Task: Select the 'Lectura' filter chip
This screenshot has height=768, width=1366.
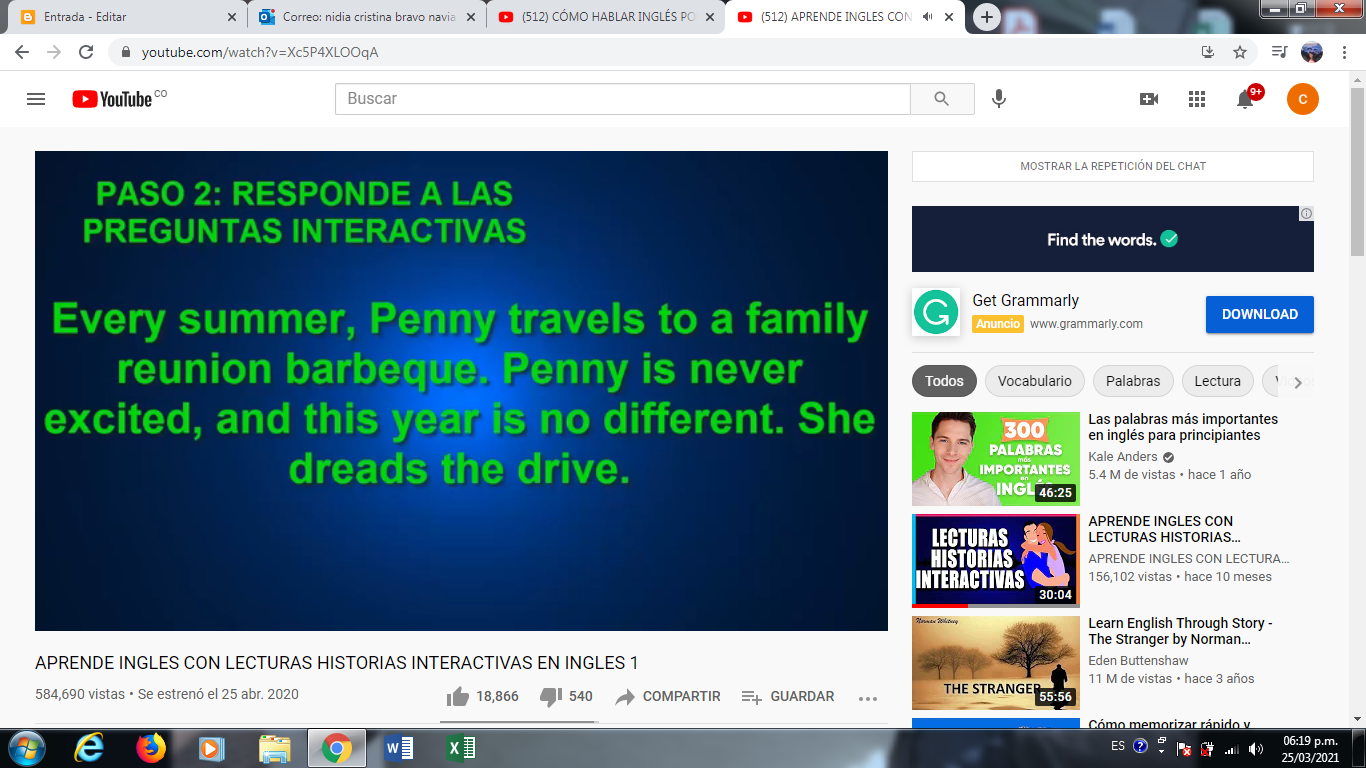Action: [1217, 381]
